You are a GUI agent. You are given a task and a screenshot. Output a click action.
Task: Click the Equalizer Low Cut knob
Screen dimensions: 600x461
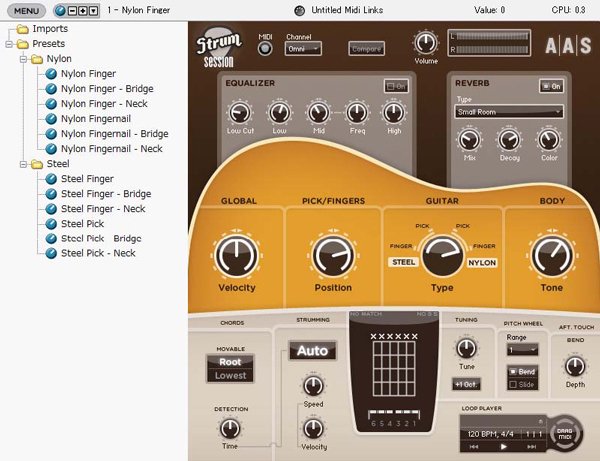coord(240,113)
